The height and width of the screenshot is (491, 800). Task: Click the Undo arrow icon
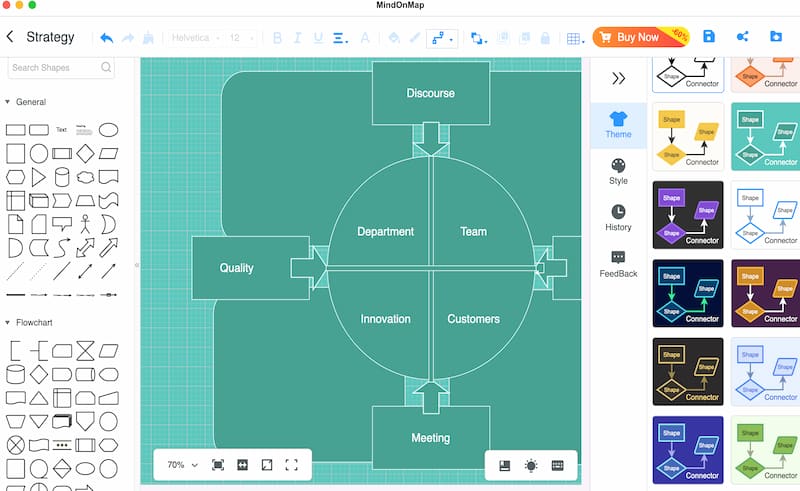coord(107,38)
